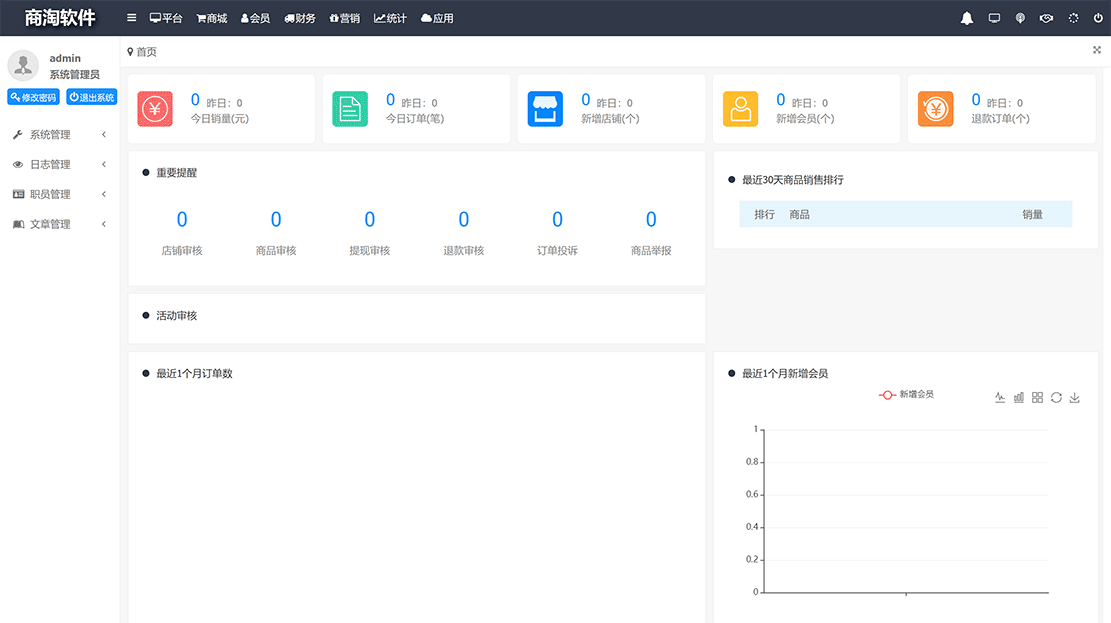This screenshot has width=1111, height=623.
Task: Click the 退出系统 button
Action: (x=91, y=97)
